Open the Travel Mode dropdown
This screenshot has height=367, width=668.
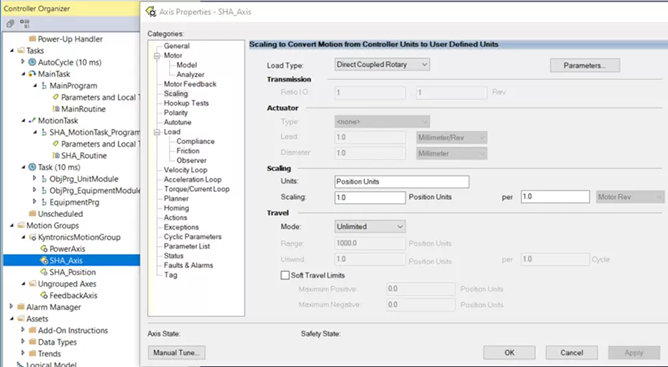pos(370,226)
